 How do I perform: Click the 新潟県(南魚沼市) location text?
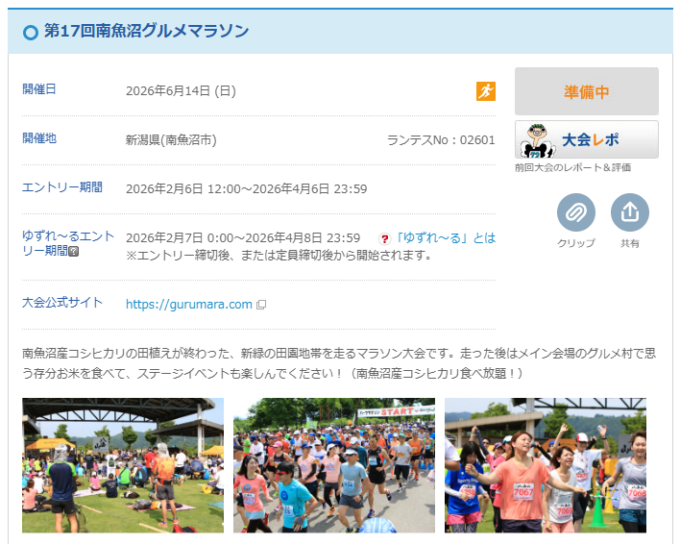[171, 140]
